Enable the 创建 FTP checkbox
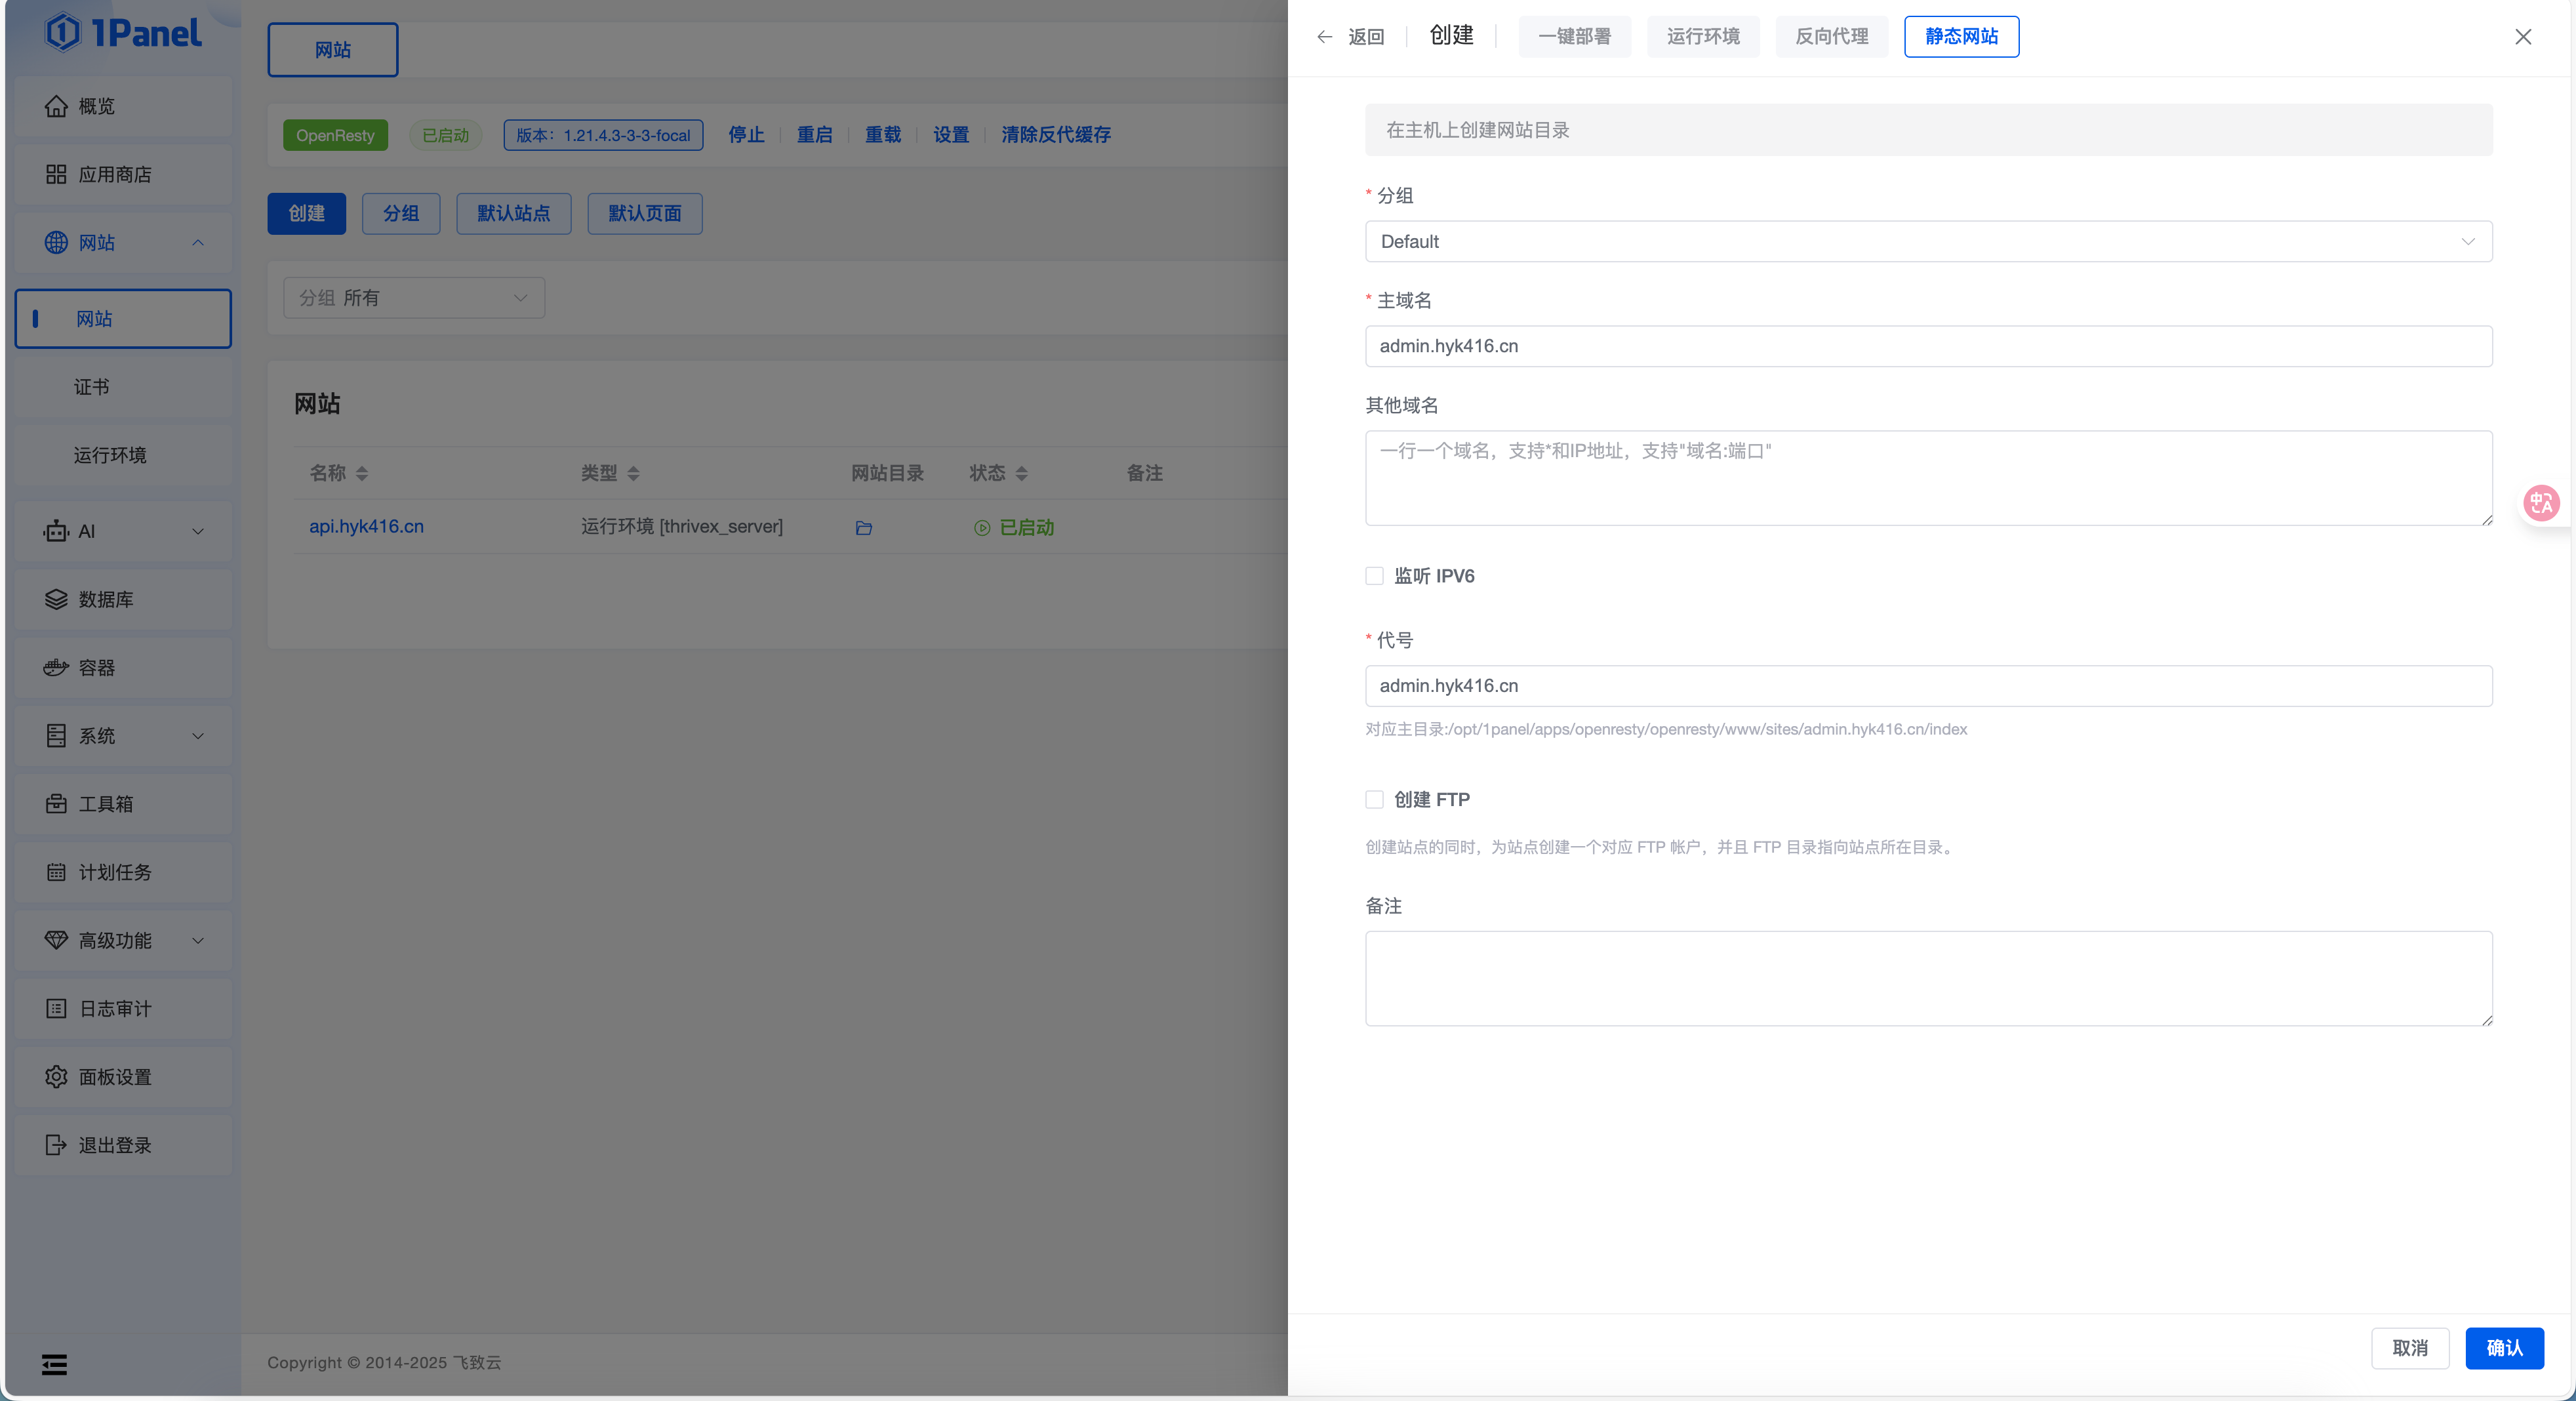This screenshot has width=2576, height=1401. [1374, 800]
